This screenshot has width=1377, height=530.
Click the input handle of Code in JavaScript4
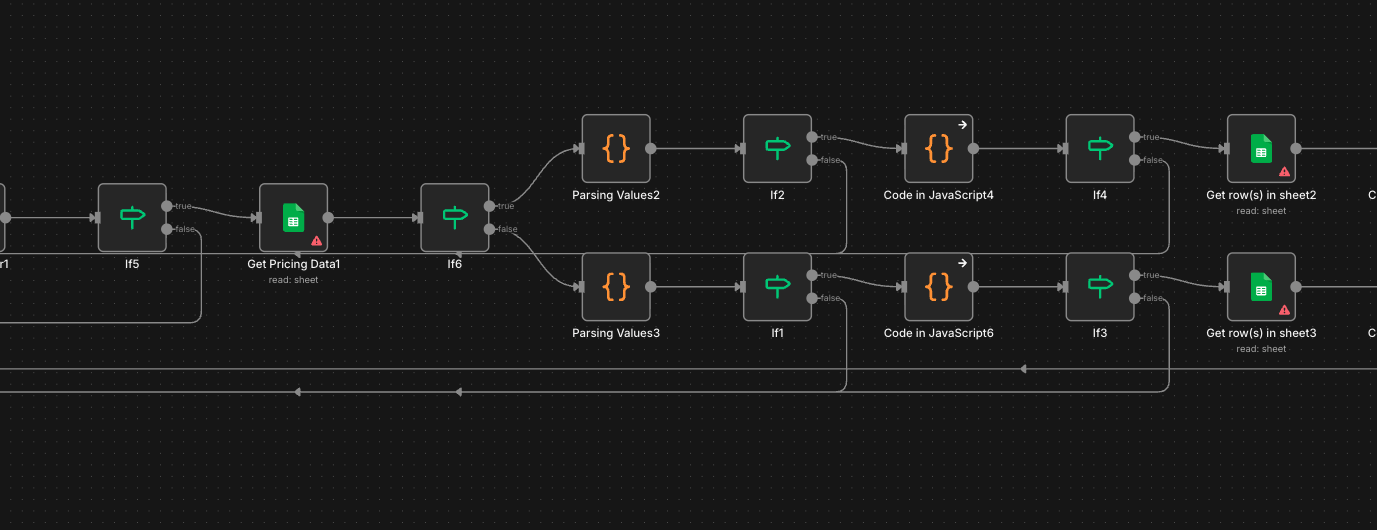tap(902, 148)
